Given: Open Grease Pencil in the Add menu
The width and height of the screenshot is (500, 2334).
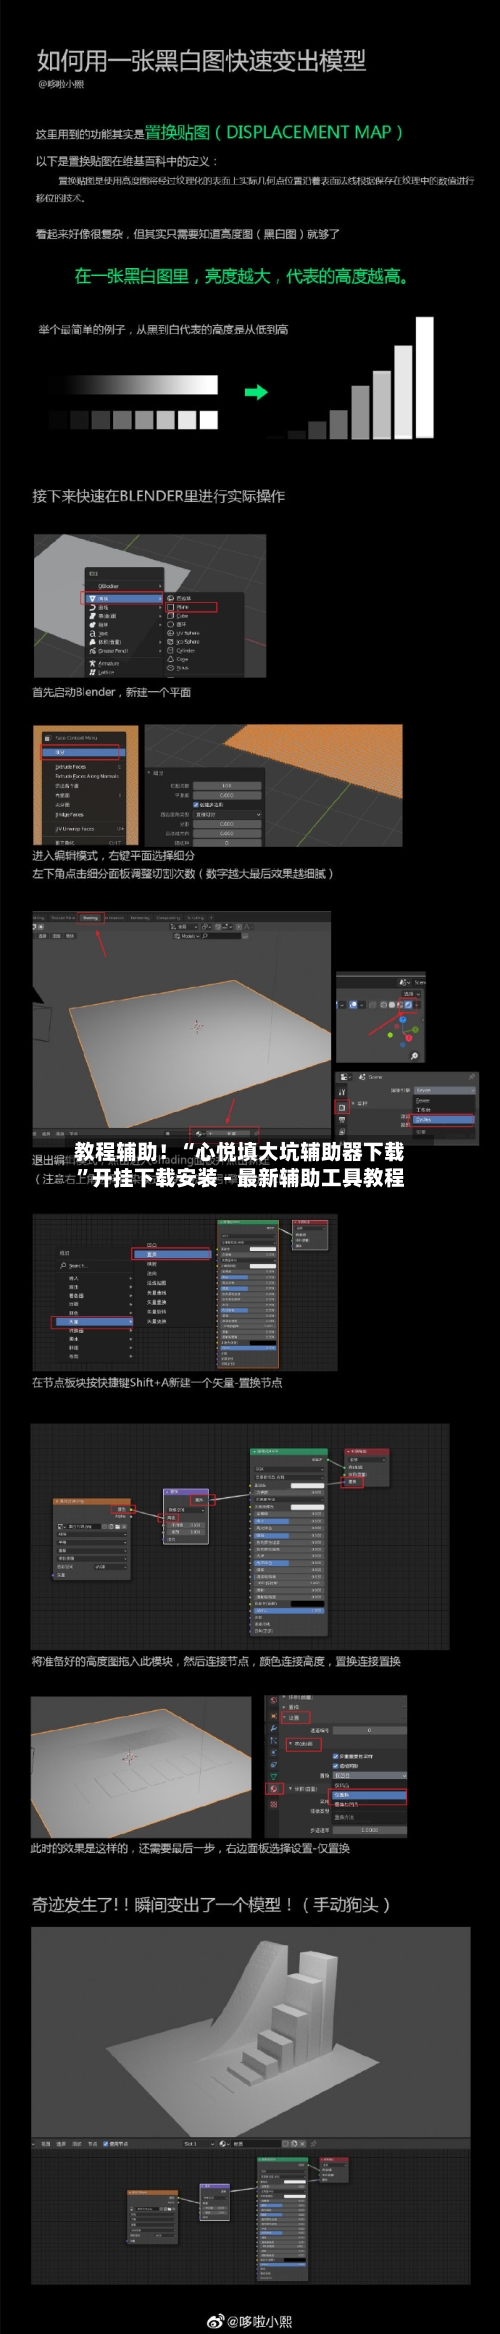Looking at the screenshot, I should coord(113,650).
